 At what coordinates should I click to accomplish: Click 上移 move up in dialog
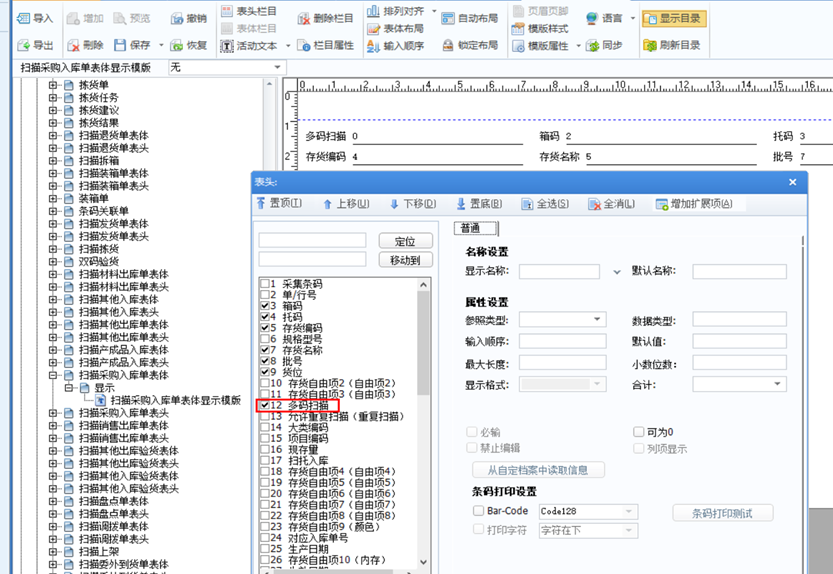tap(346, 204)
